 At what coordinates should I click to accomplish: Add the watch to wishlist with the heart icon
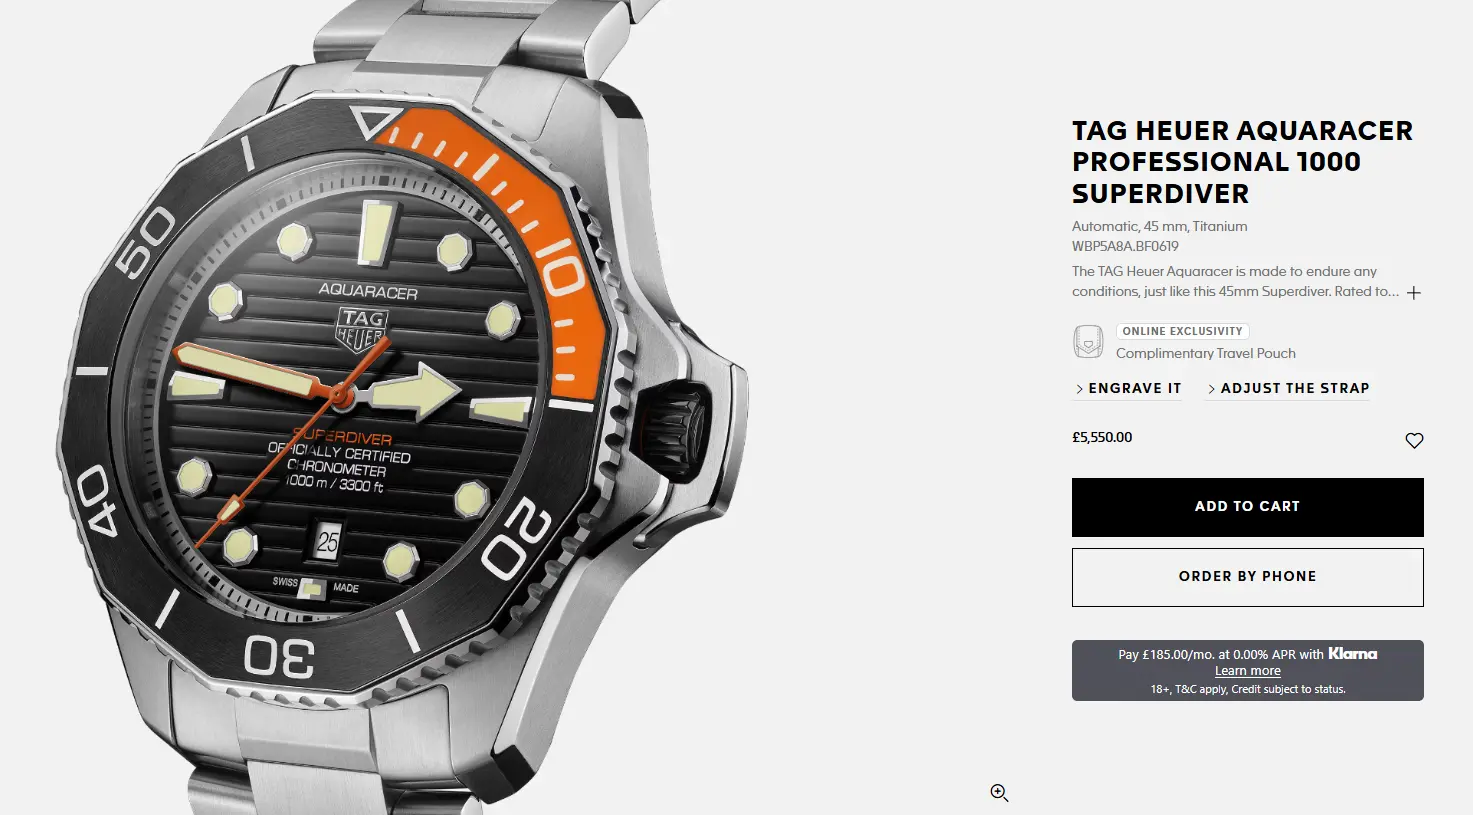pos(1414,441)
